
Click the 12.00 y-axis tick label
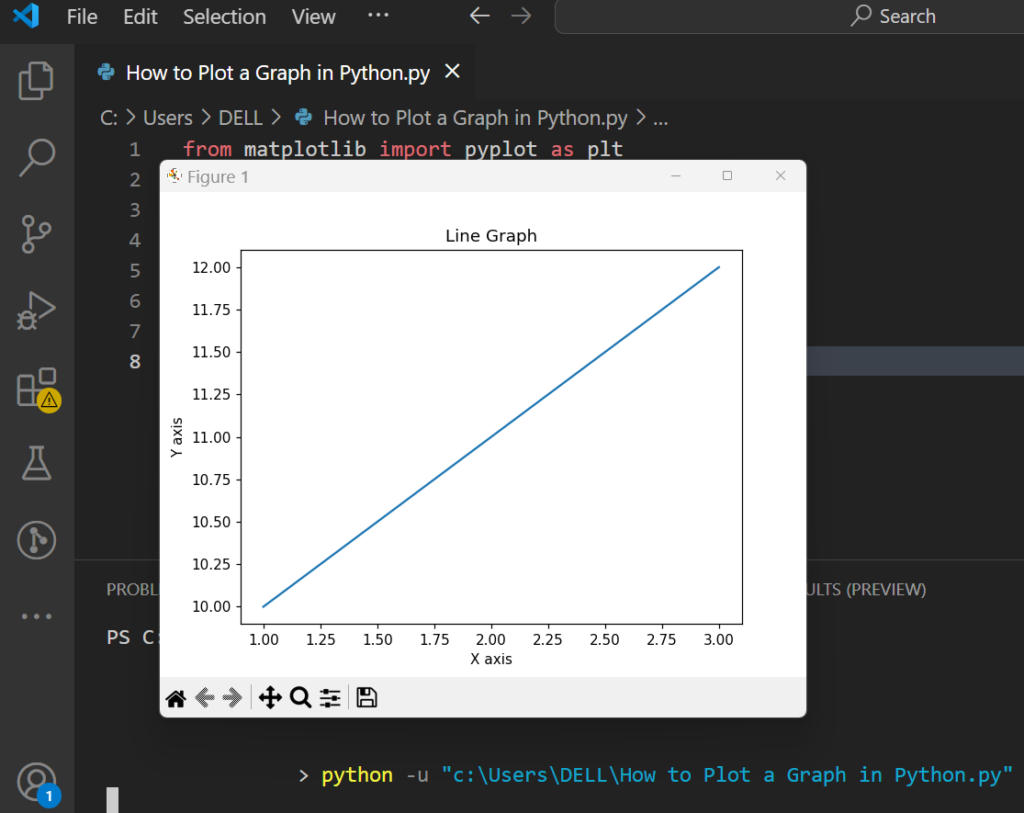[212, 267]
